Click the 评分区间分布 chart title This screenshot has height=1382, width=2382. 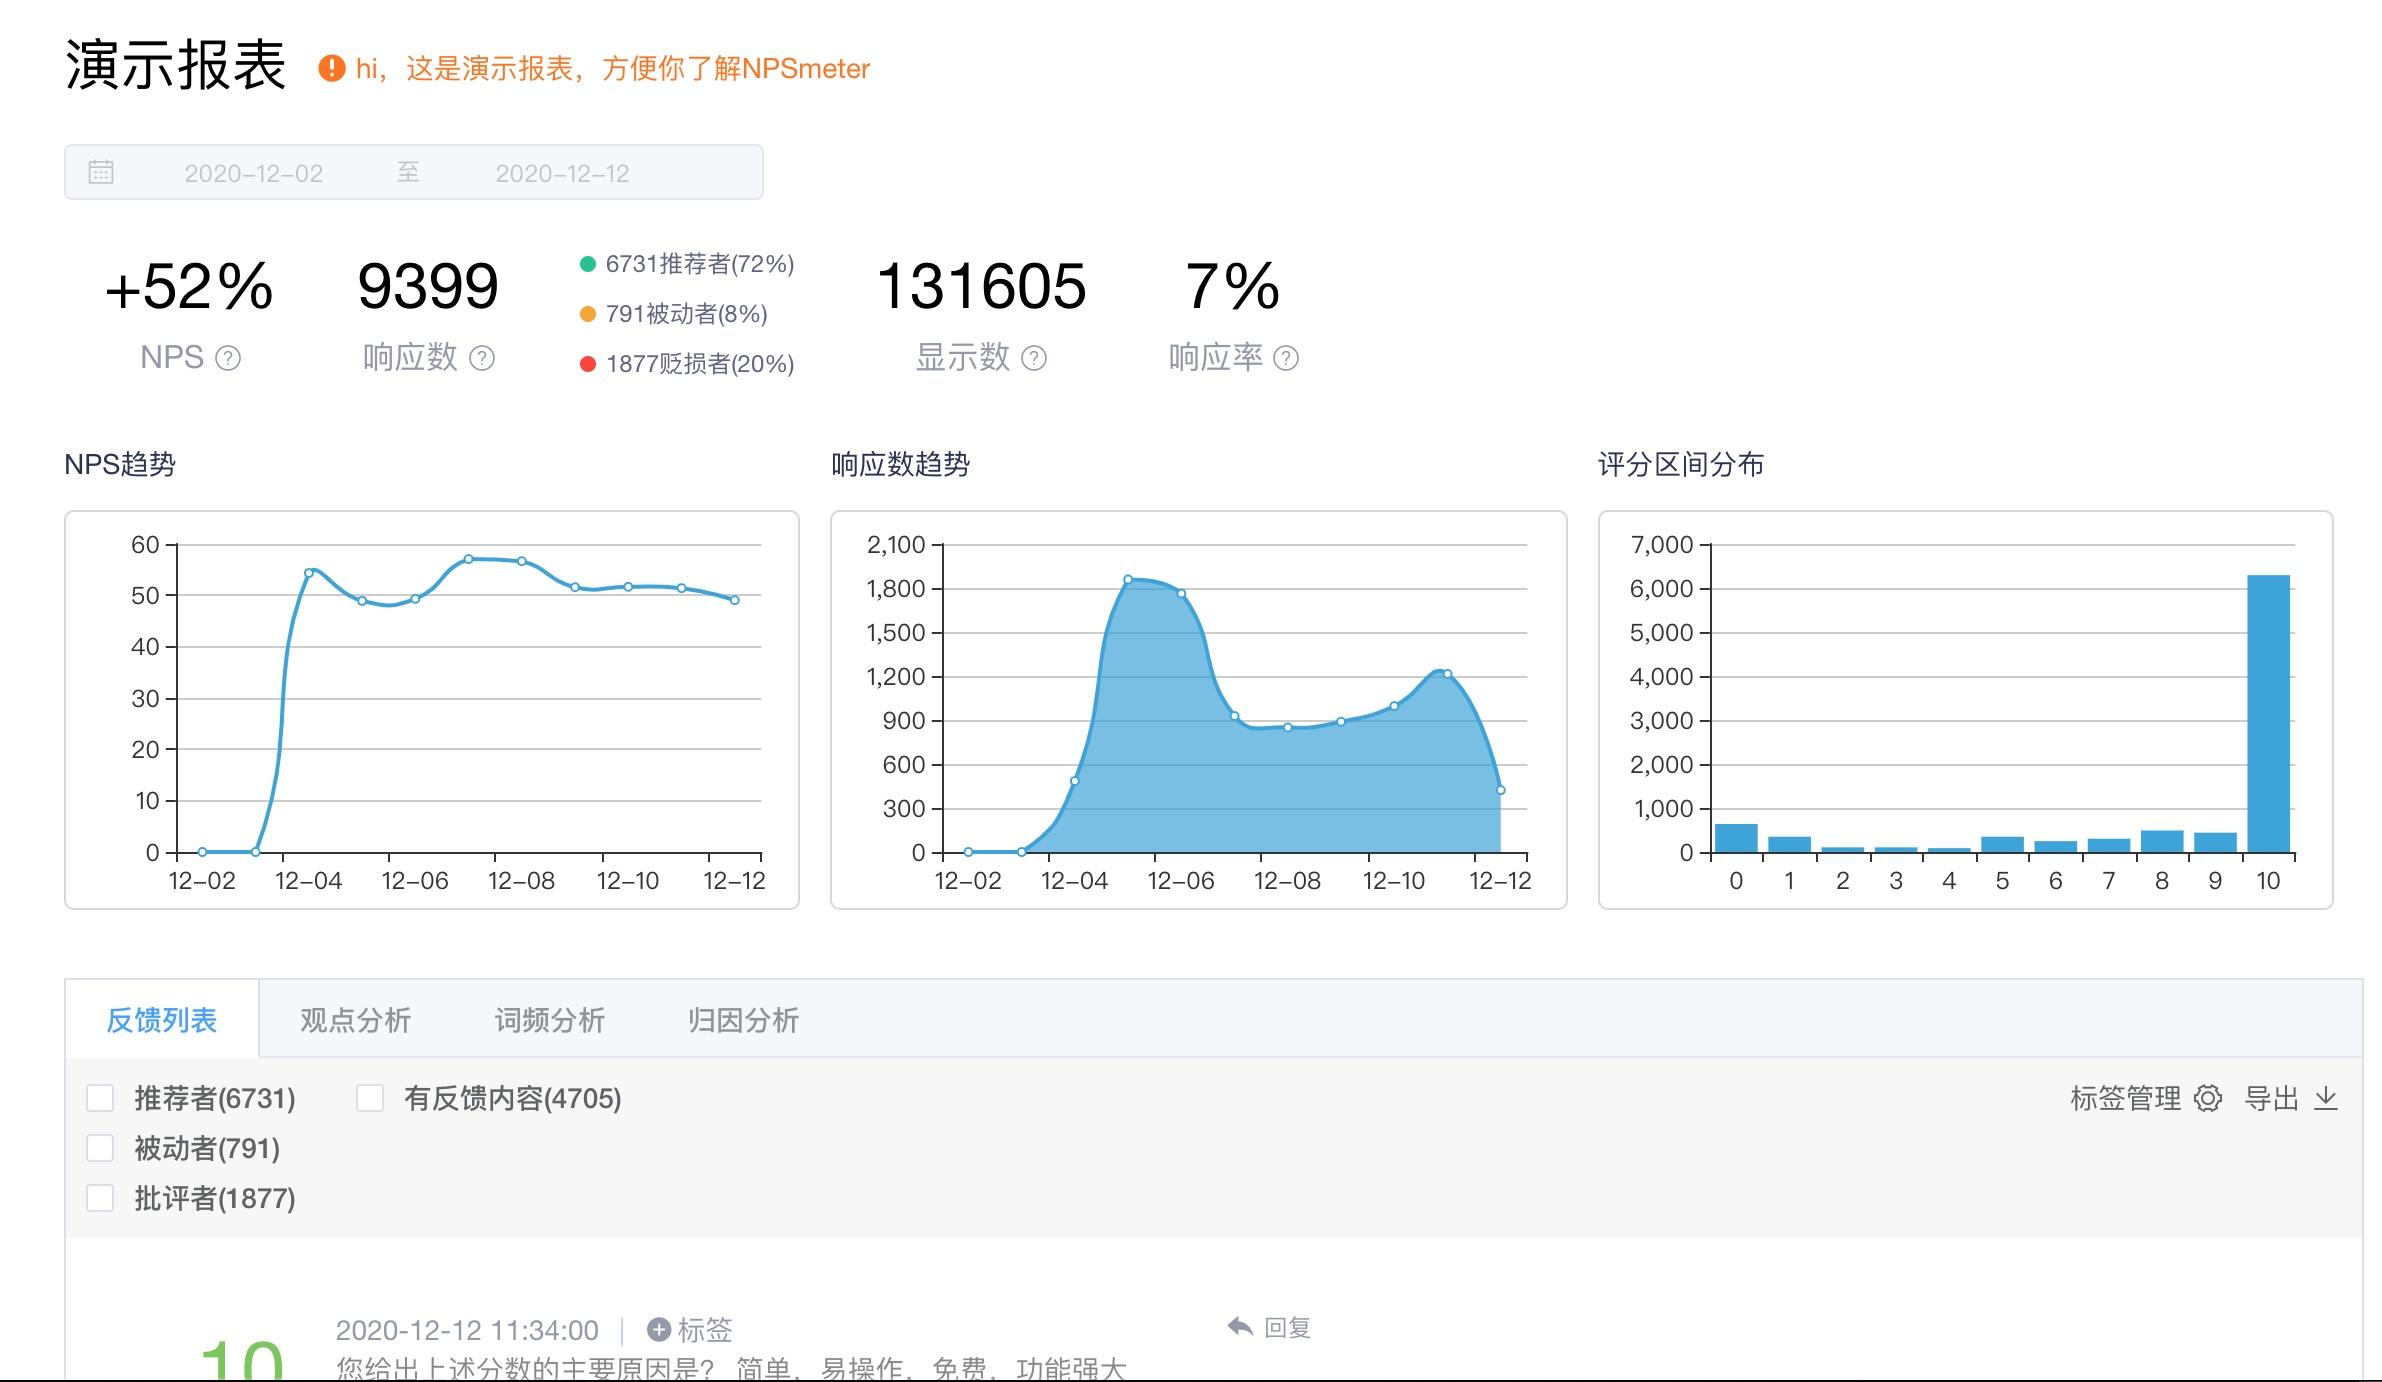point(1681,464)
